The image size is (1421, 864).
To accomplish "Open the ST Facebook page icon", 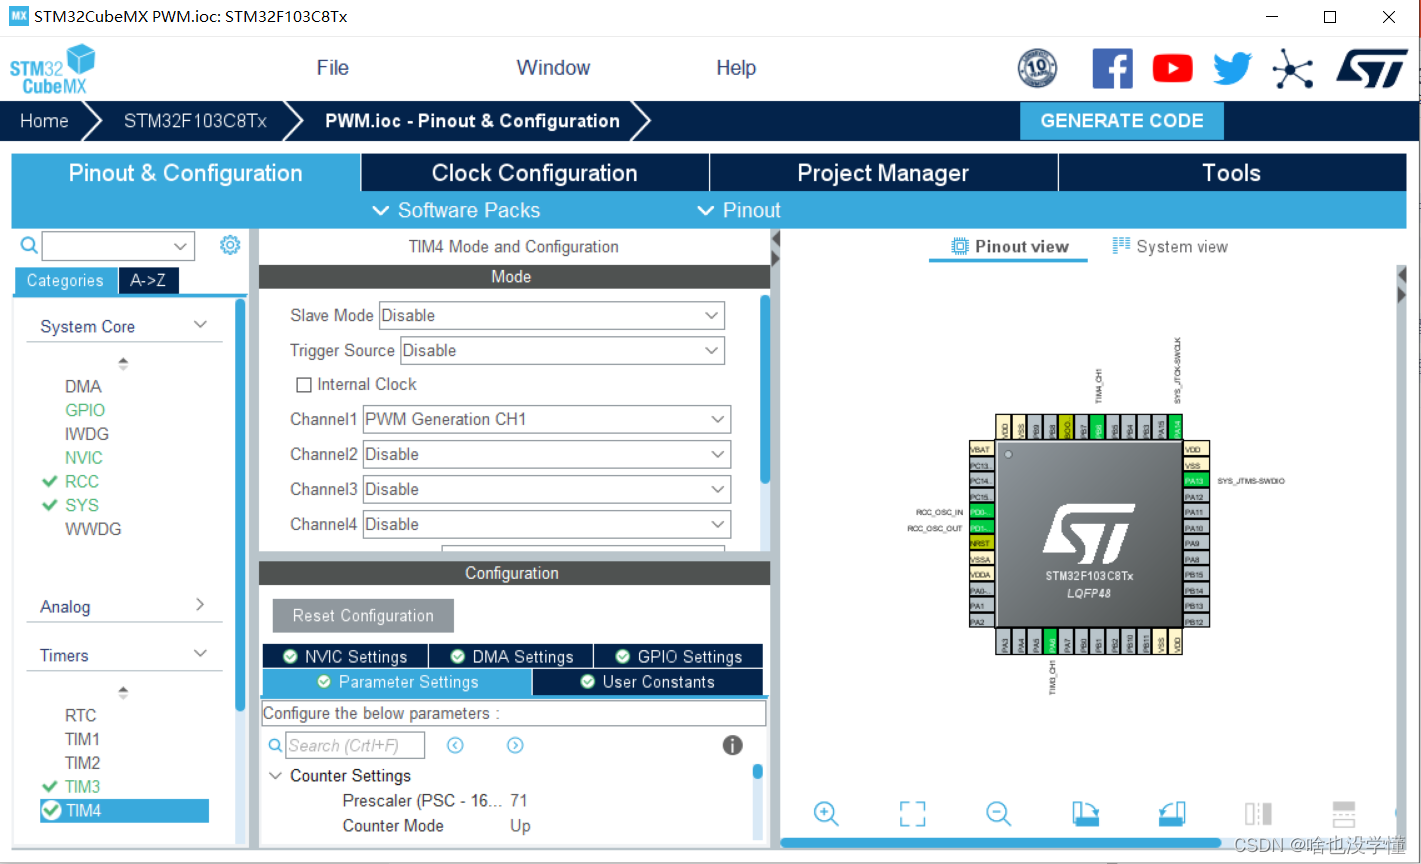I will 1112,68.
